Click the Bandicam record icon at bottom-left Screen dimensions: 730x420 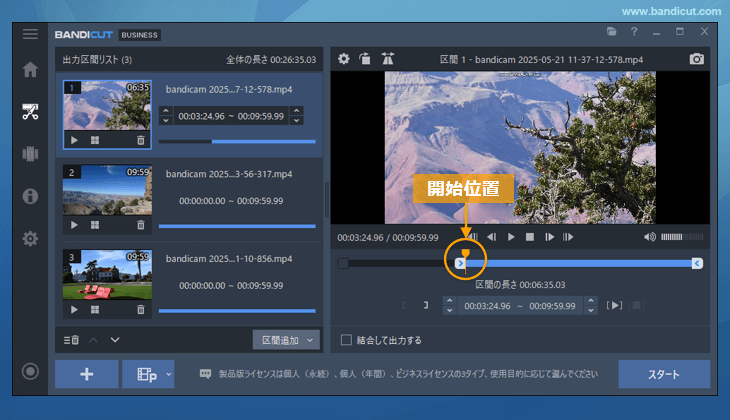click(x=30, y=372)
